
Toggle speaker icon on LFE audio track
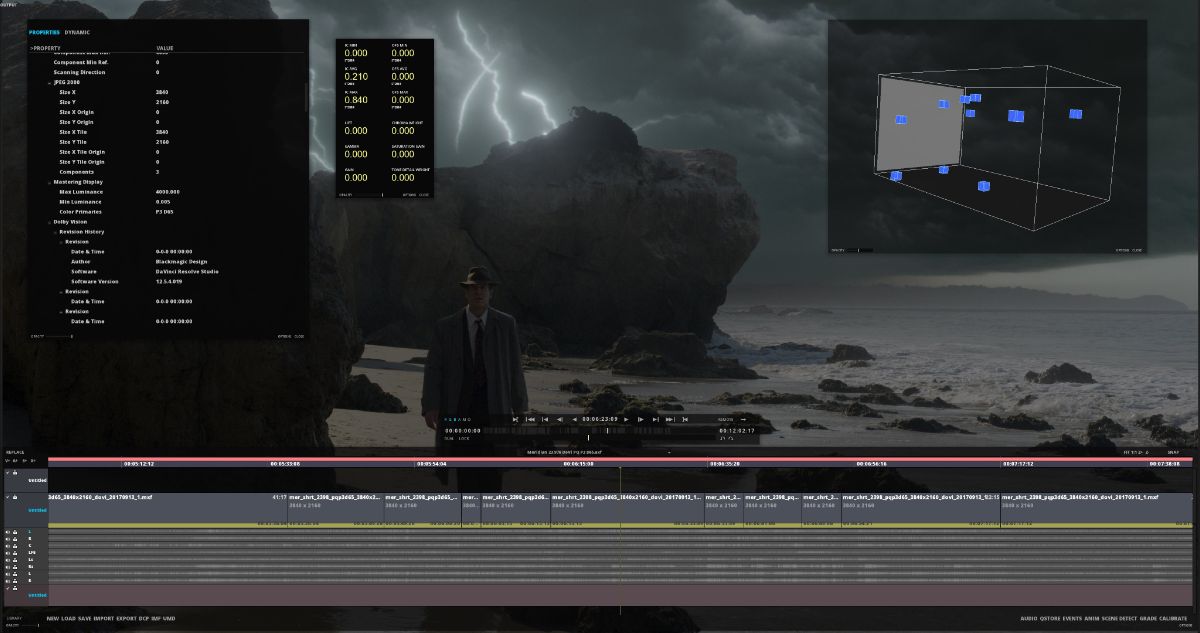pyautogui.click(x=7, y=553)
